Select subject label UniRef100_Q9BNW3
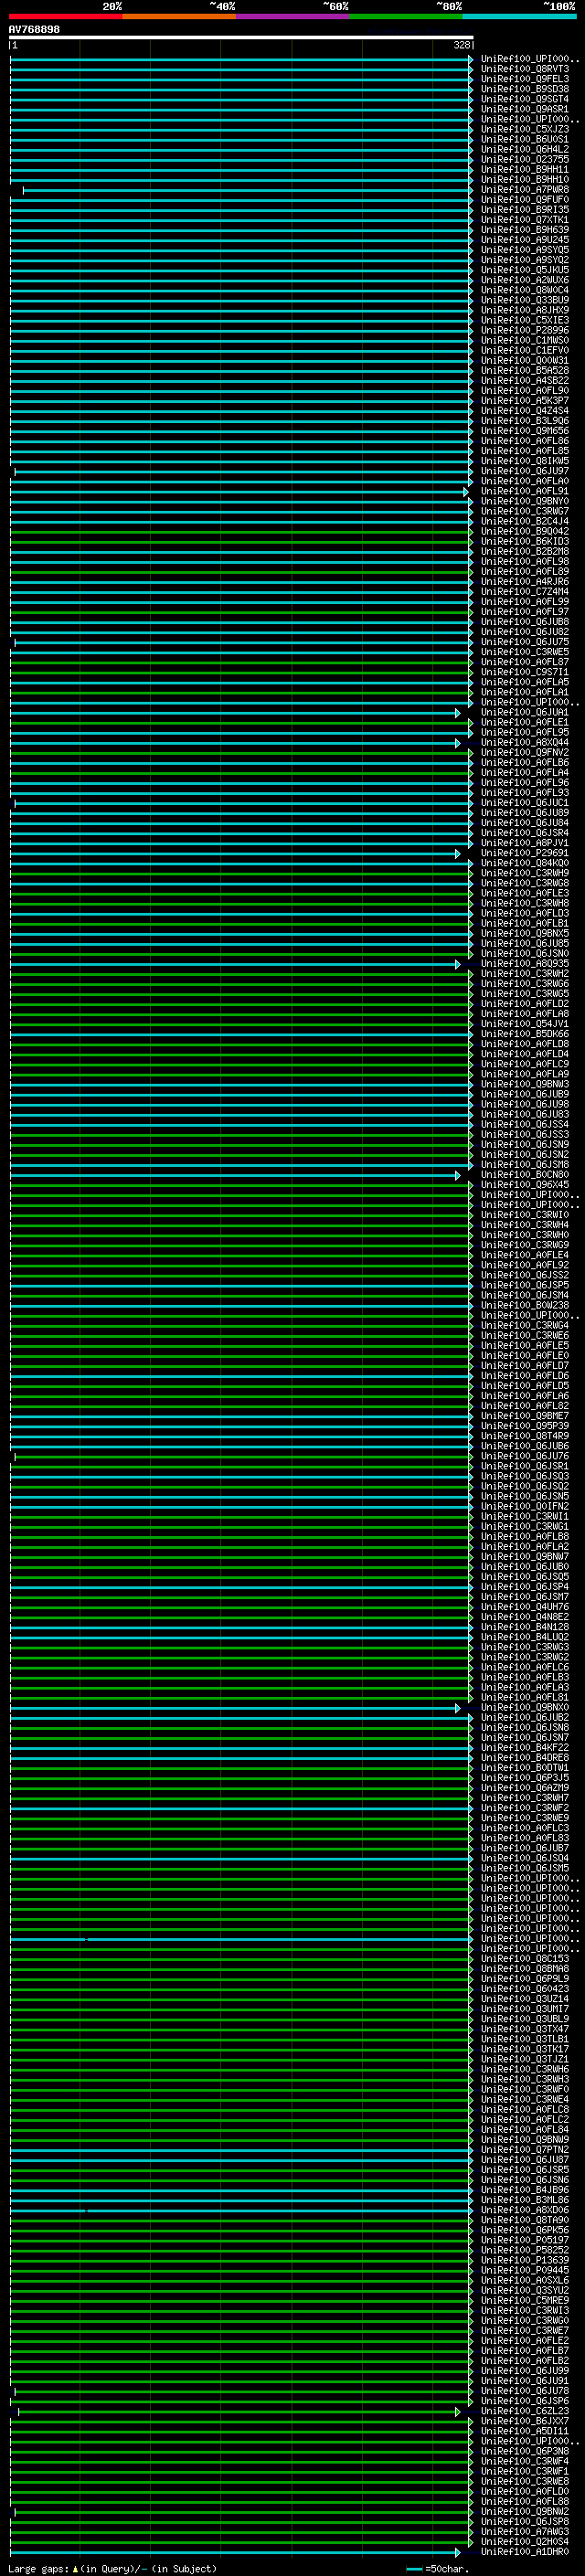Viewport: 585px width, 2576px height. click(x=525, y=1083)
